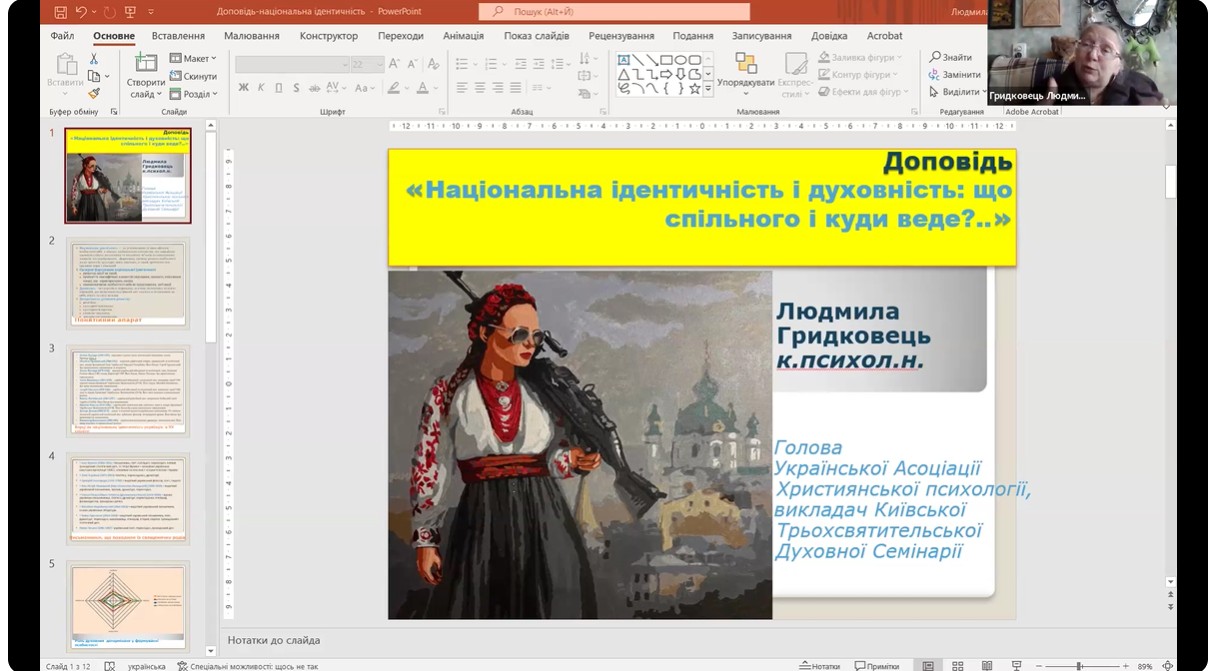Switch to the Показ слайдів tab
The image size is (1212, 671).
coord(536,36)
